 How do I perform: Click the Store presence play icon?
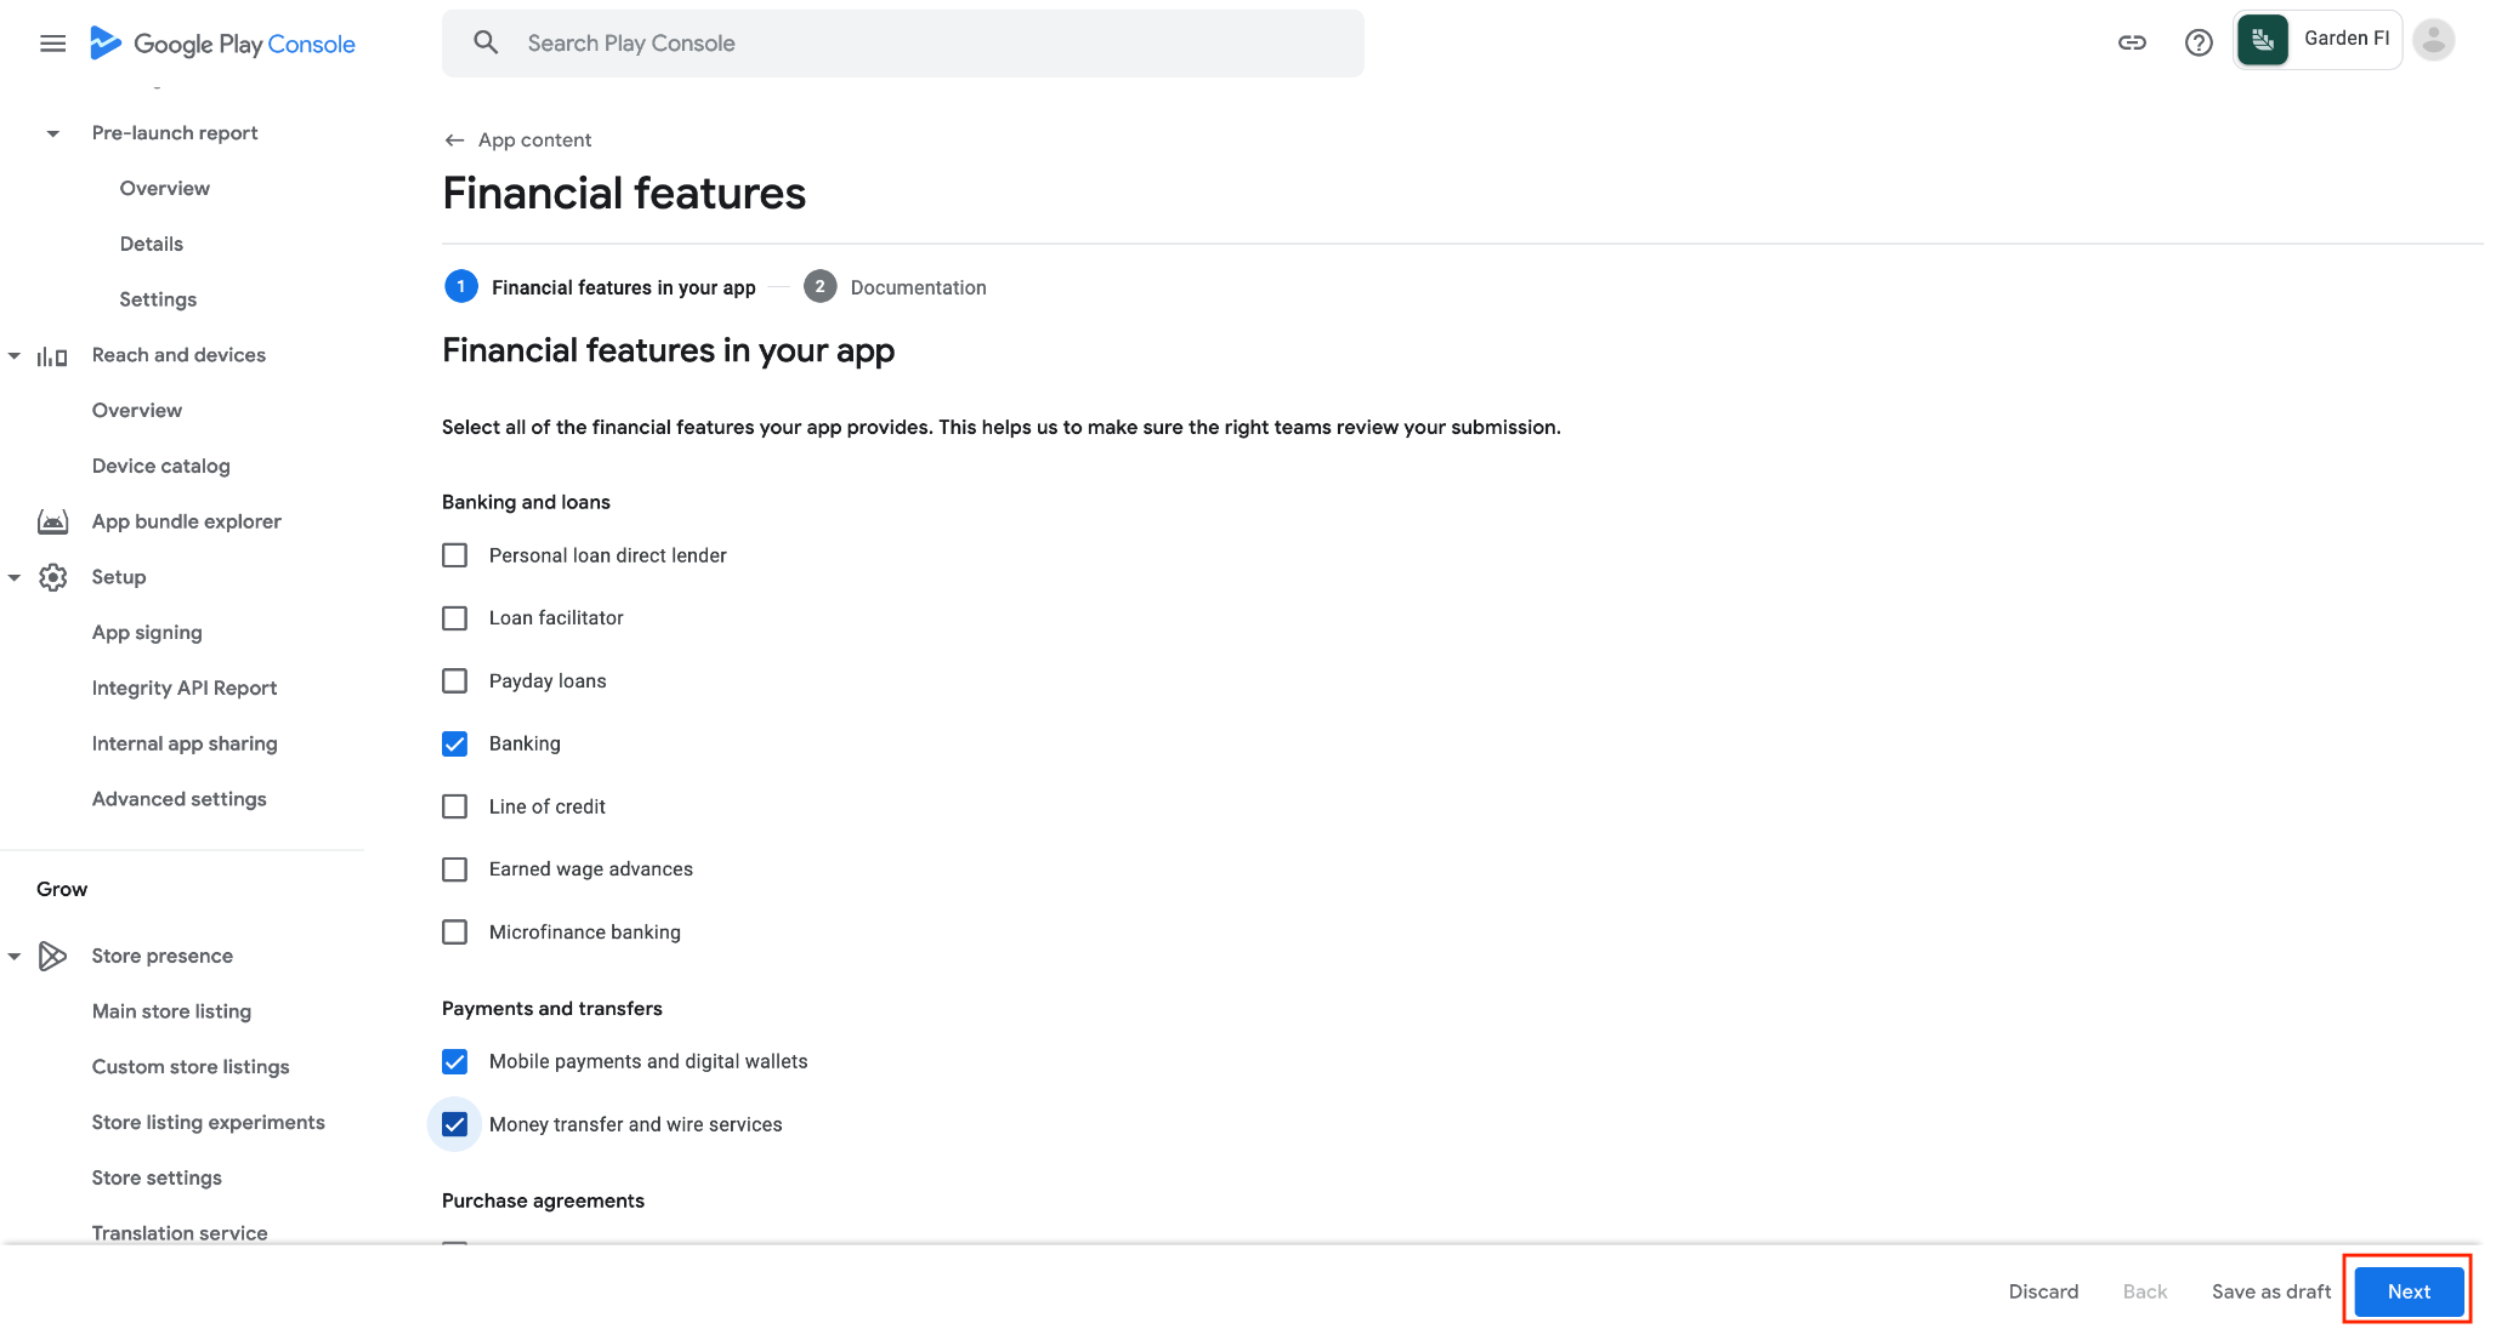click(x=52, y=956)
